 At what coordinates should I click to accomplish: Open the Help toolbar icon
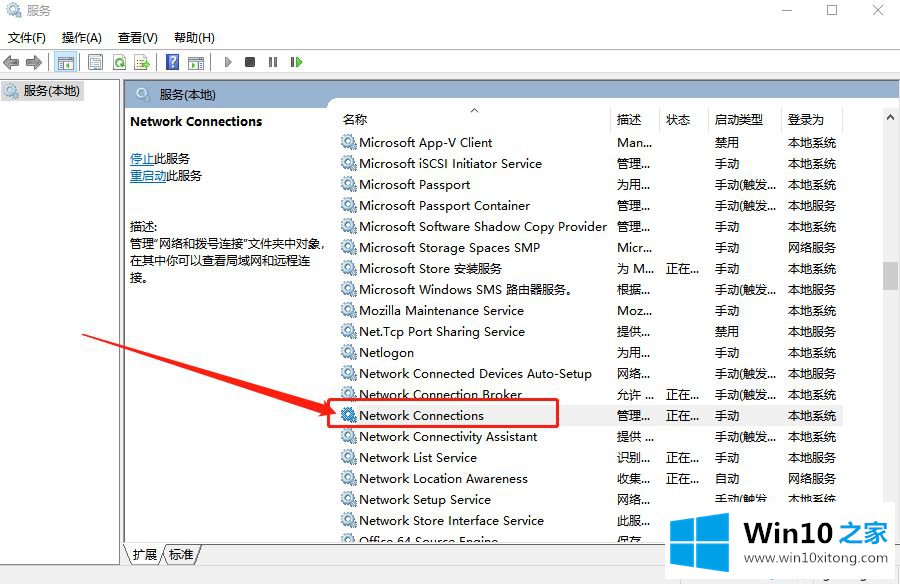pyautogui.click(x=172, y=62)
